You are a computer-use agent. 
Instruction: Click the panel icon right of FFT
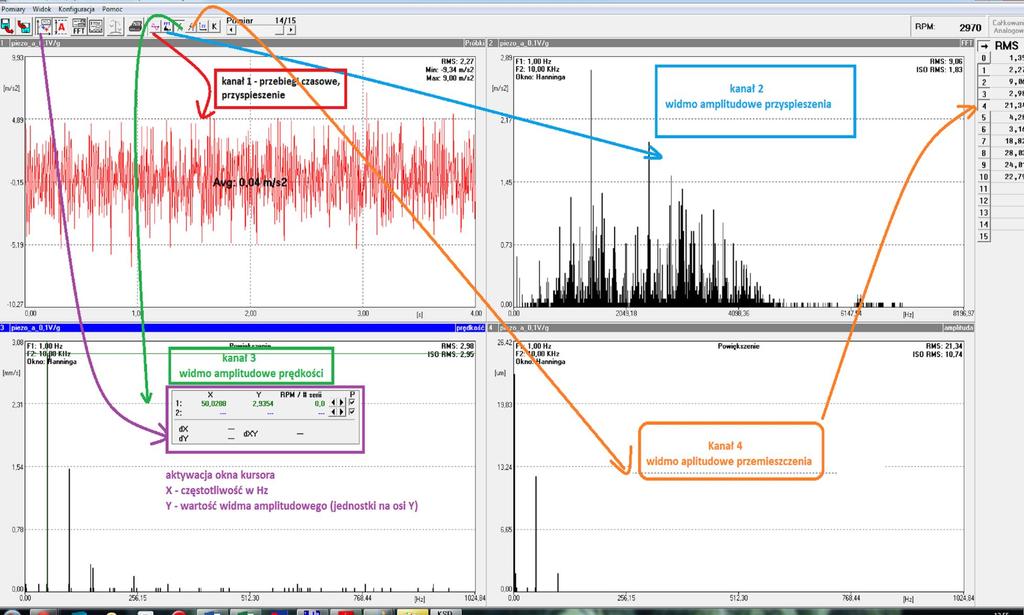pos(96,26)
